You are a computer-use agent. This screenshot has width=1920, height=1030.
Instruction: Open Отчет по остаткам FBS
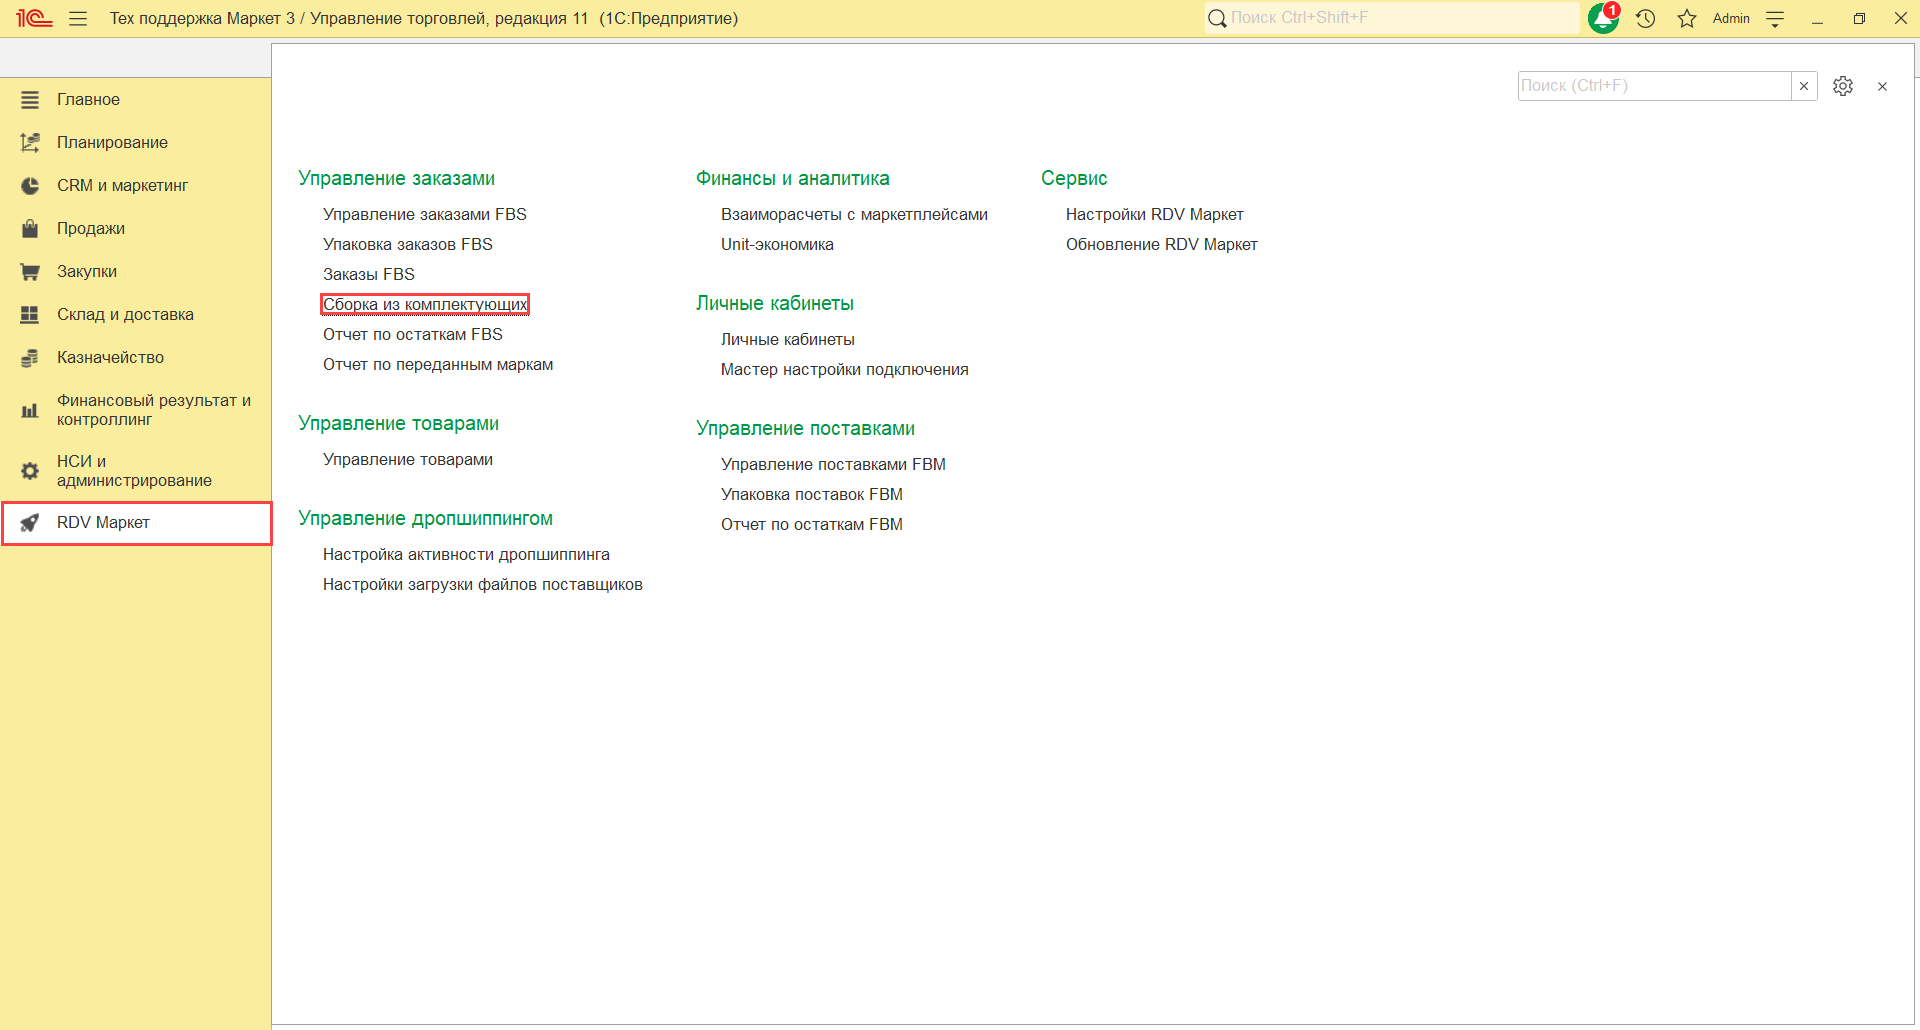point(413,335)
